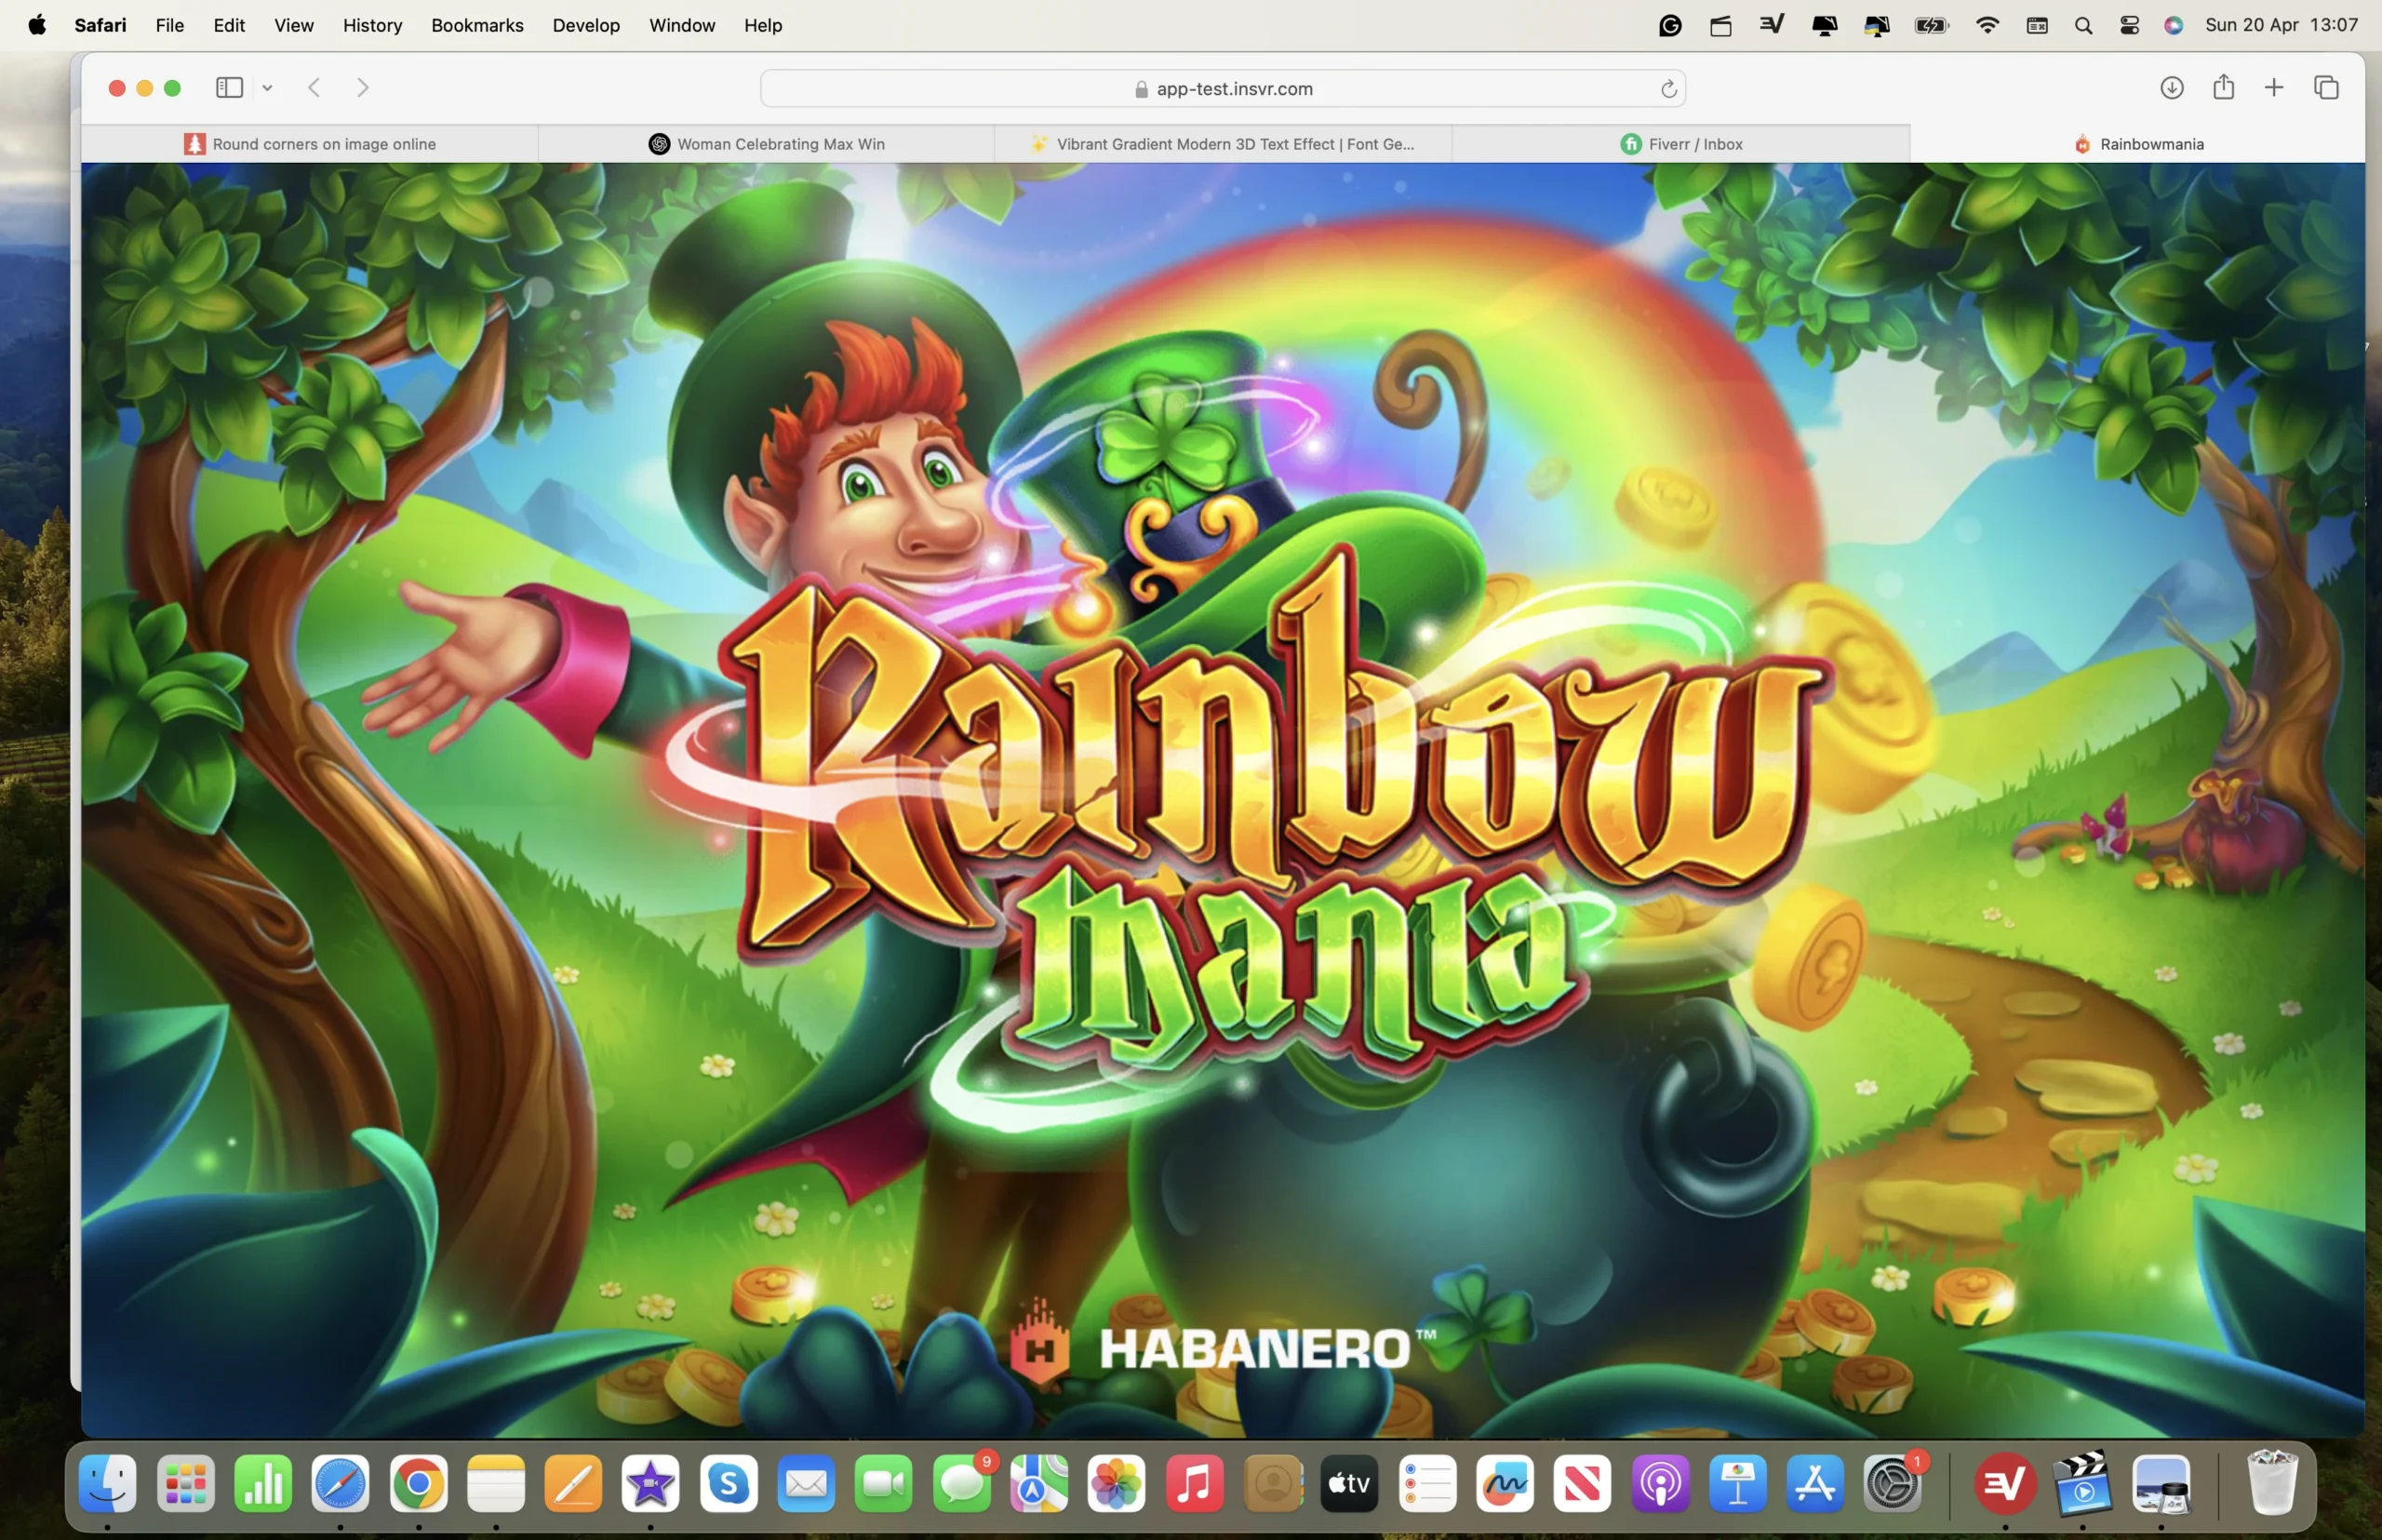Open ExpressVPN from the Dock
Screen dimensions: 2382x1540
(2006, 1484)
